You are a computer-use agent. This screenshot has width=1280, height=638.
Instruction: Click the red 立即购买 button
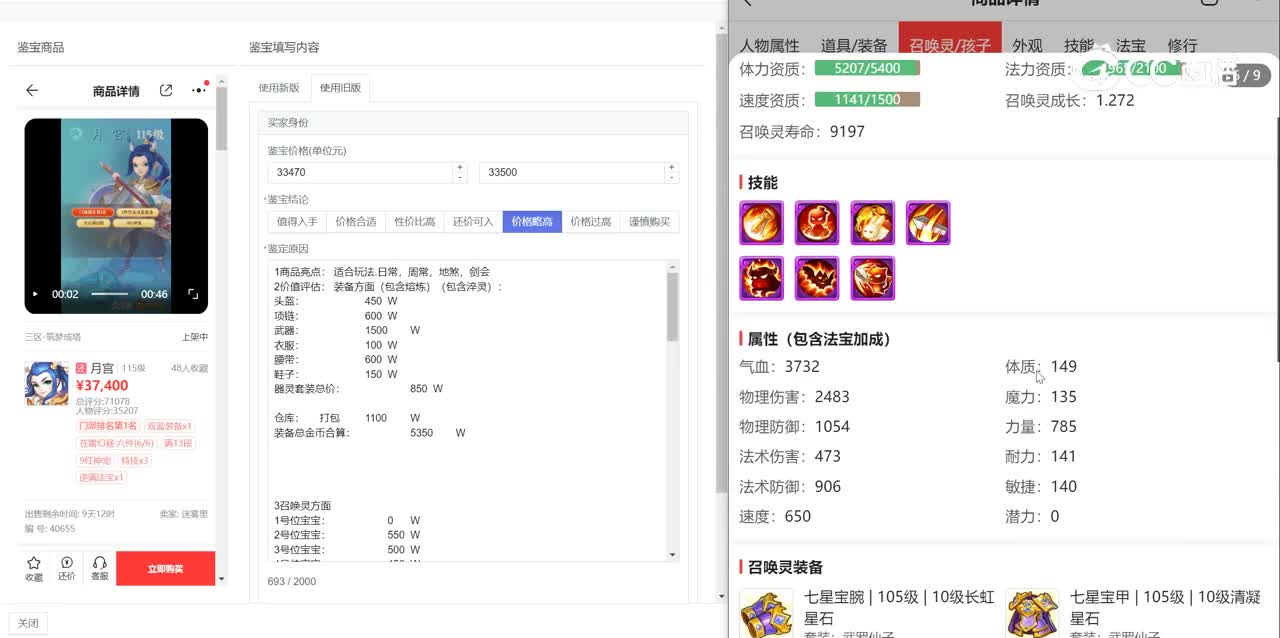click(165, 568)
